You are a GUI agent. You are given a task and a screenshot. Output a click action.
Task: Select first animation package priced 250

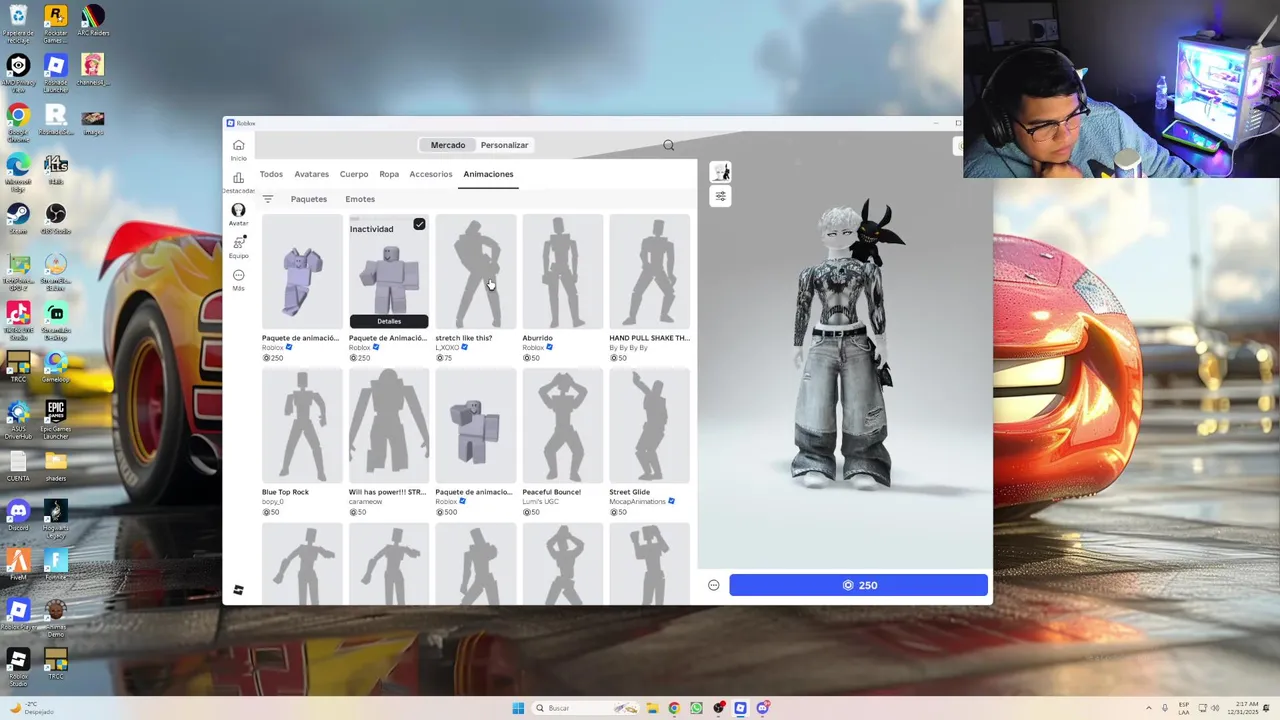click(x=302, y=271)
